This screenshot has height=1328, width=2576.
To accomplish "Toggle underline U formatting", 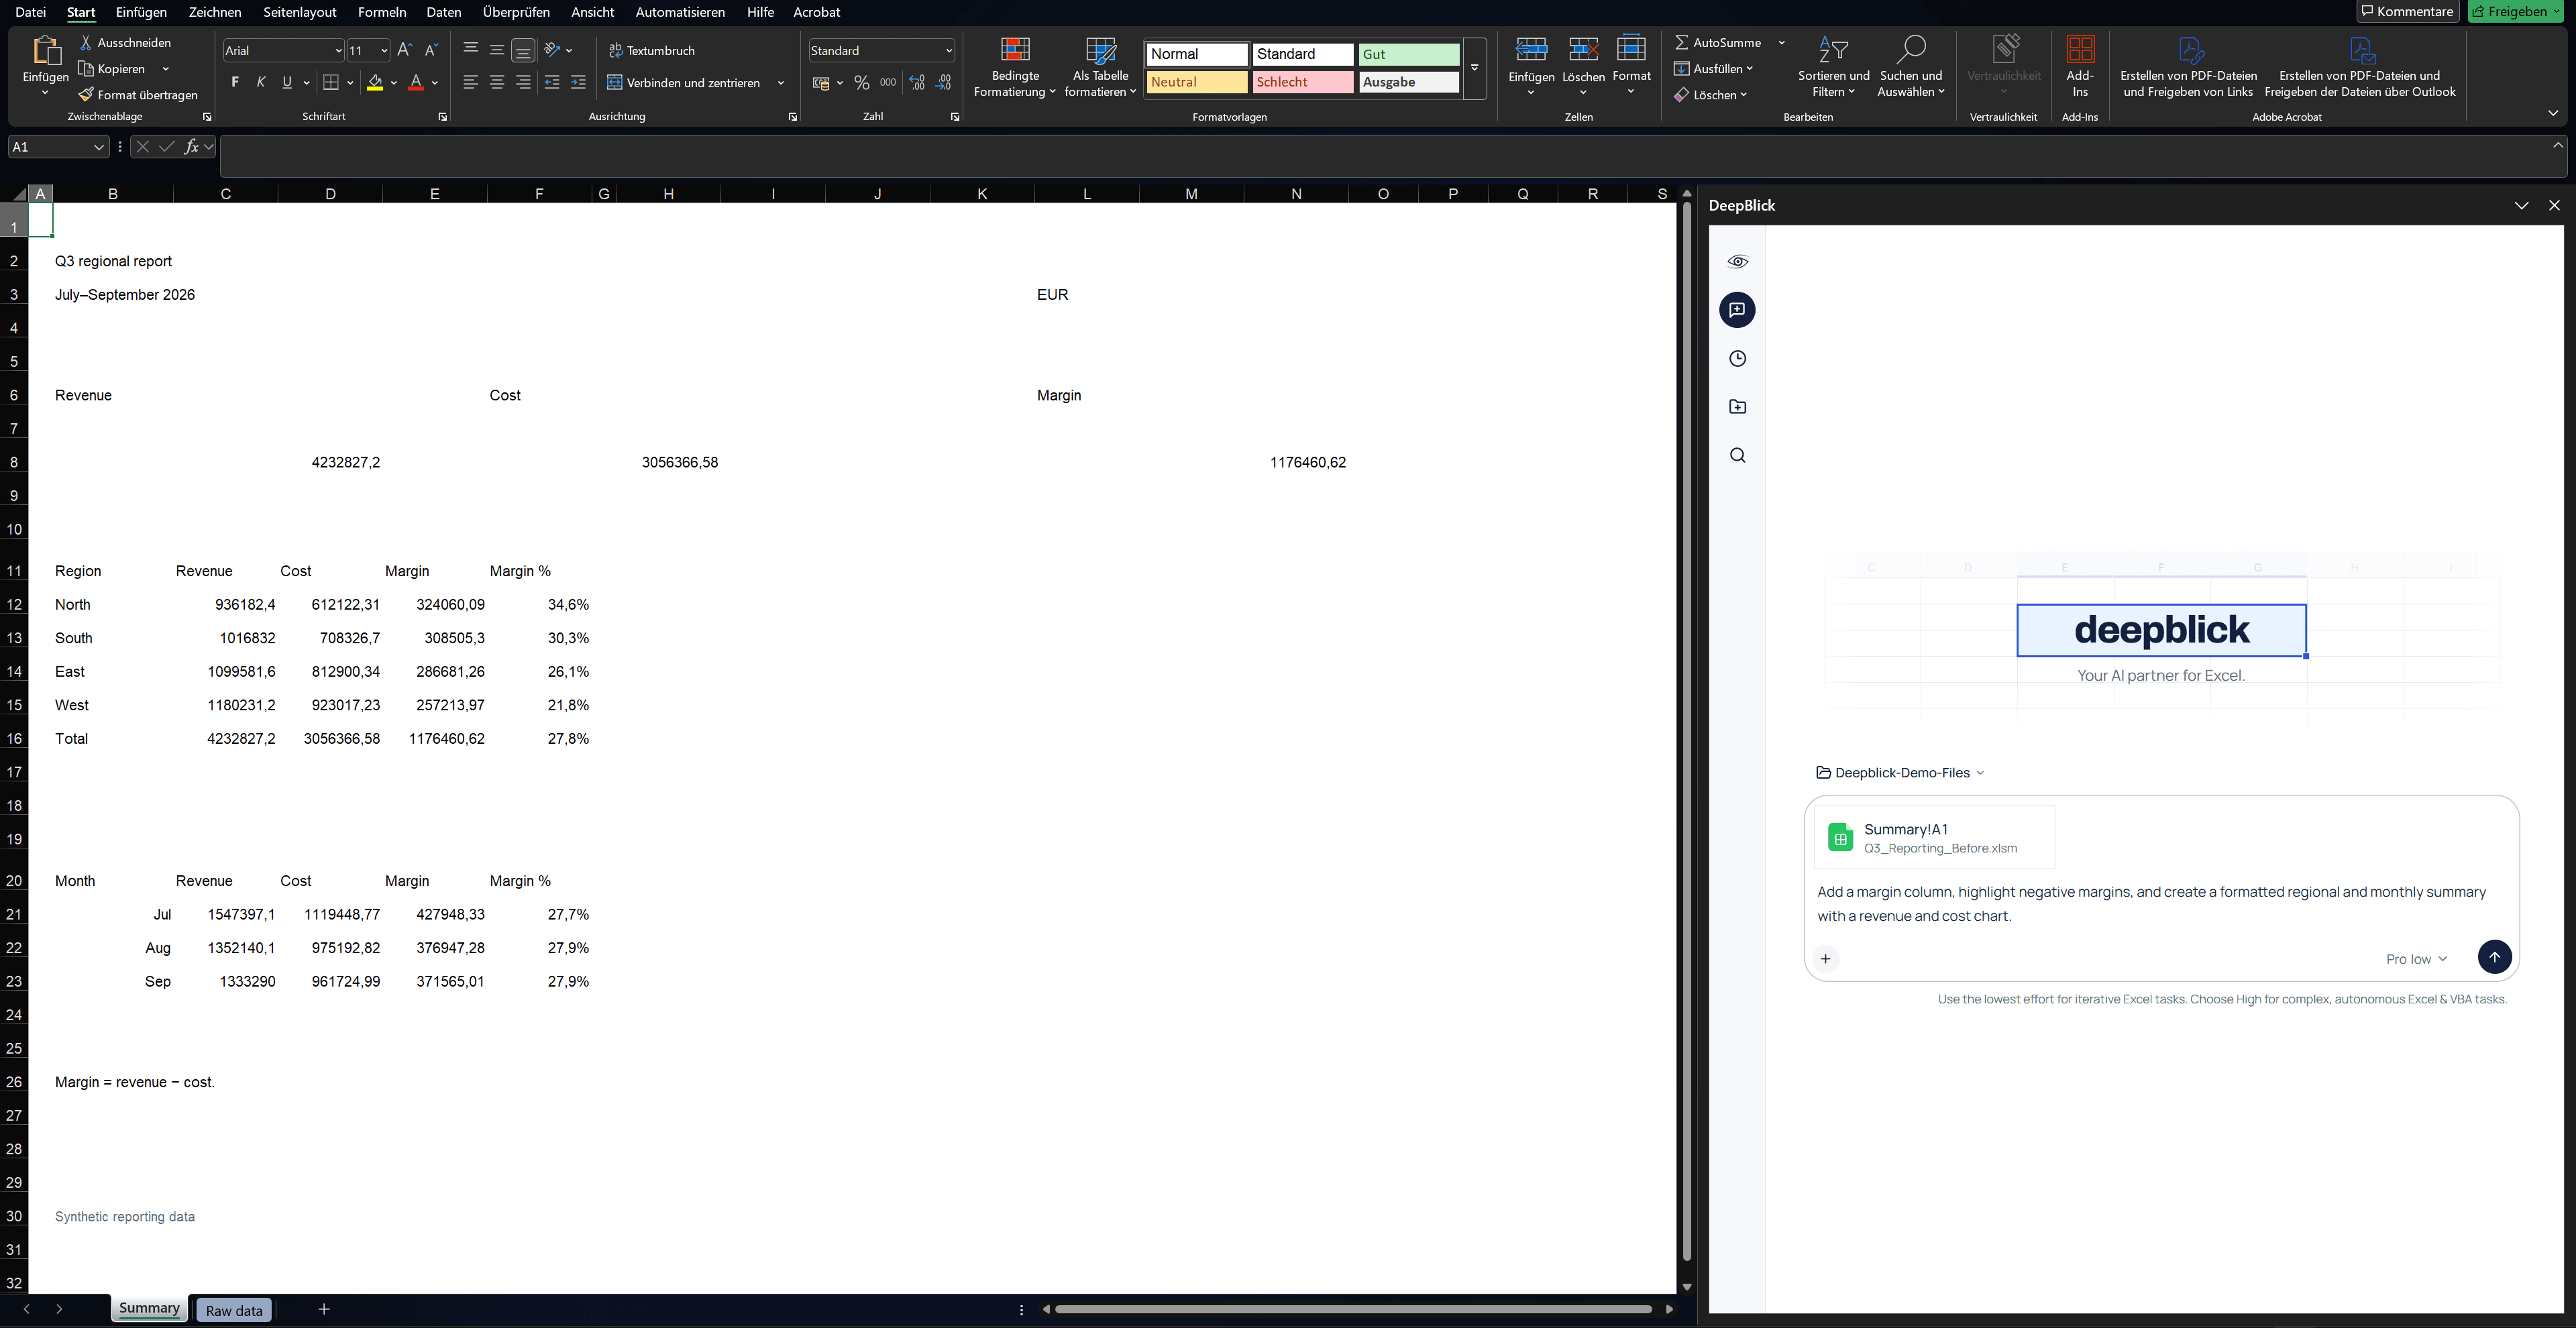I will tap(287, 83).
